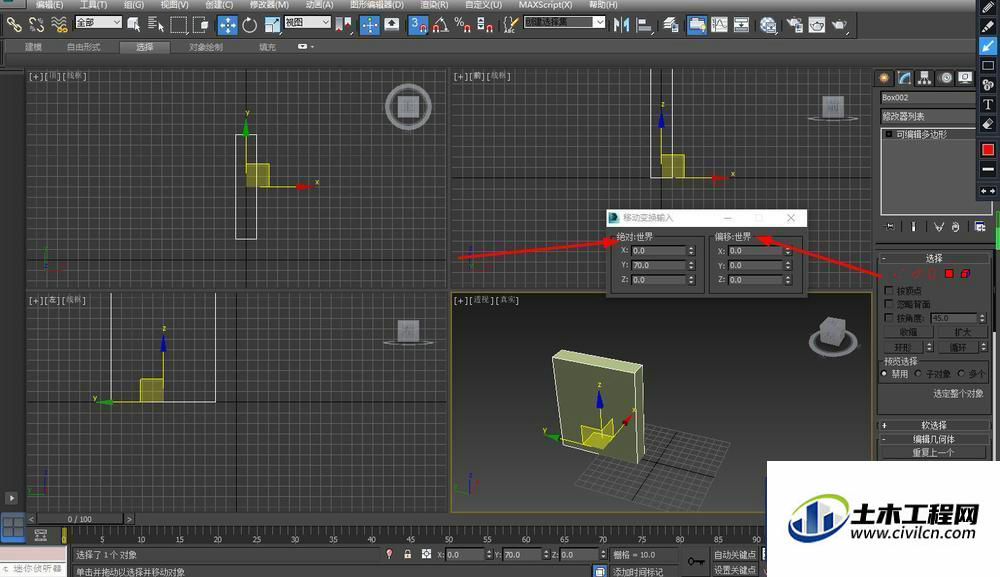
Task: Enable the 忽略背面 checkbox
Action: click(888, 303)
